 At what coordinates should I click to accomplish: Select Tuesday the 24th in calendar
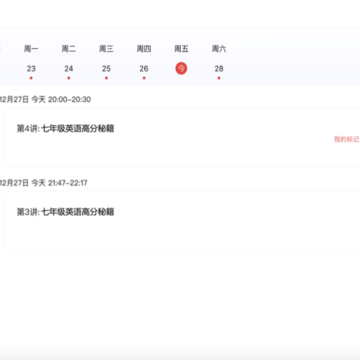click(69, 69)
